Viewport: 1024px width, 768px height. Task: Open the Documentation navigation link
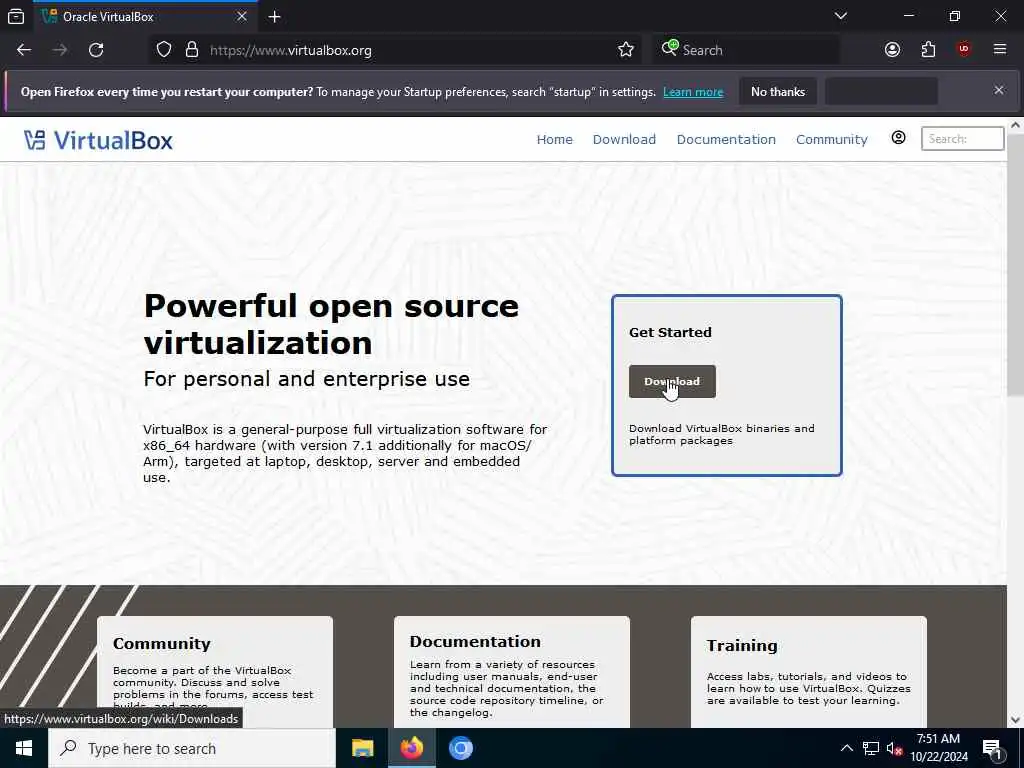[x=726, y=139]
